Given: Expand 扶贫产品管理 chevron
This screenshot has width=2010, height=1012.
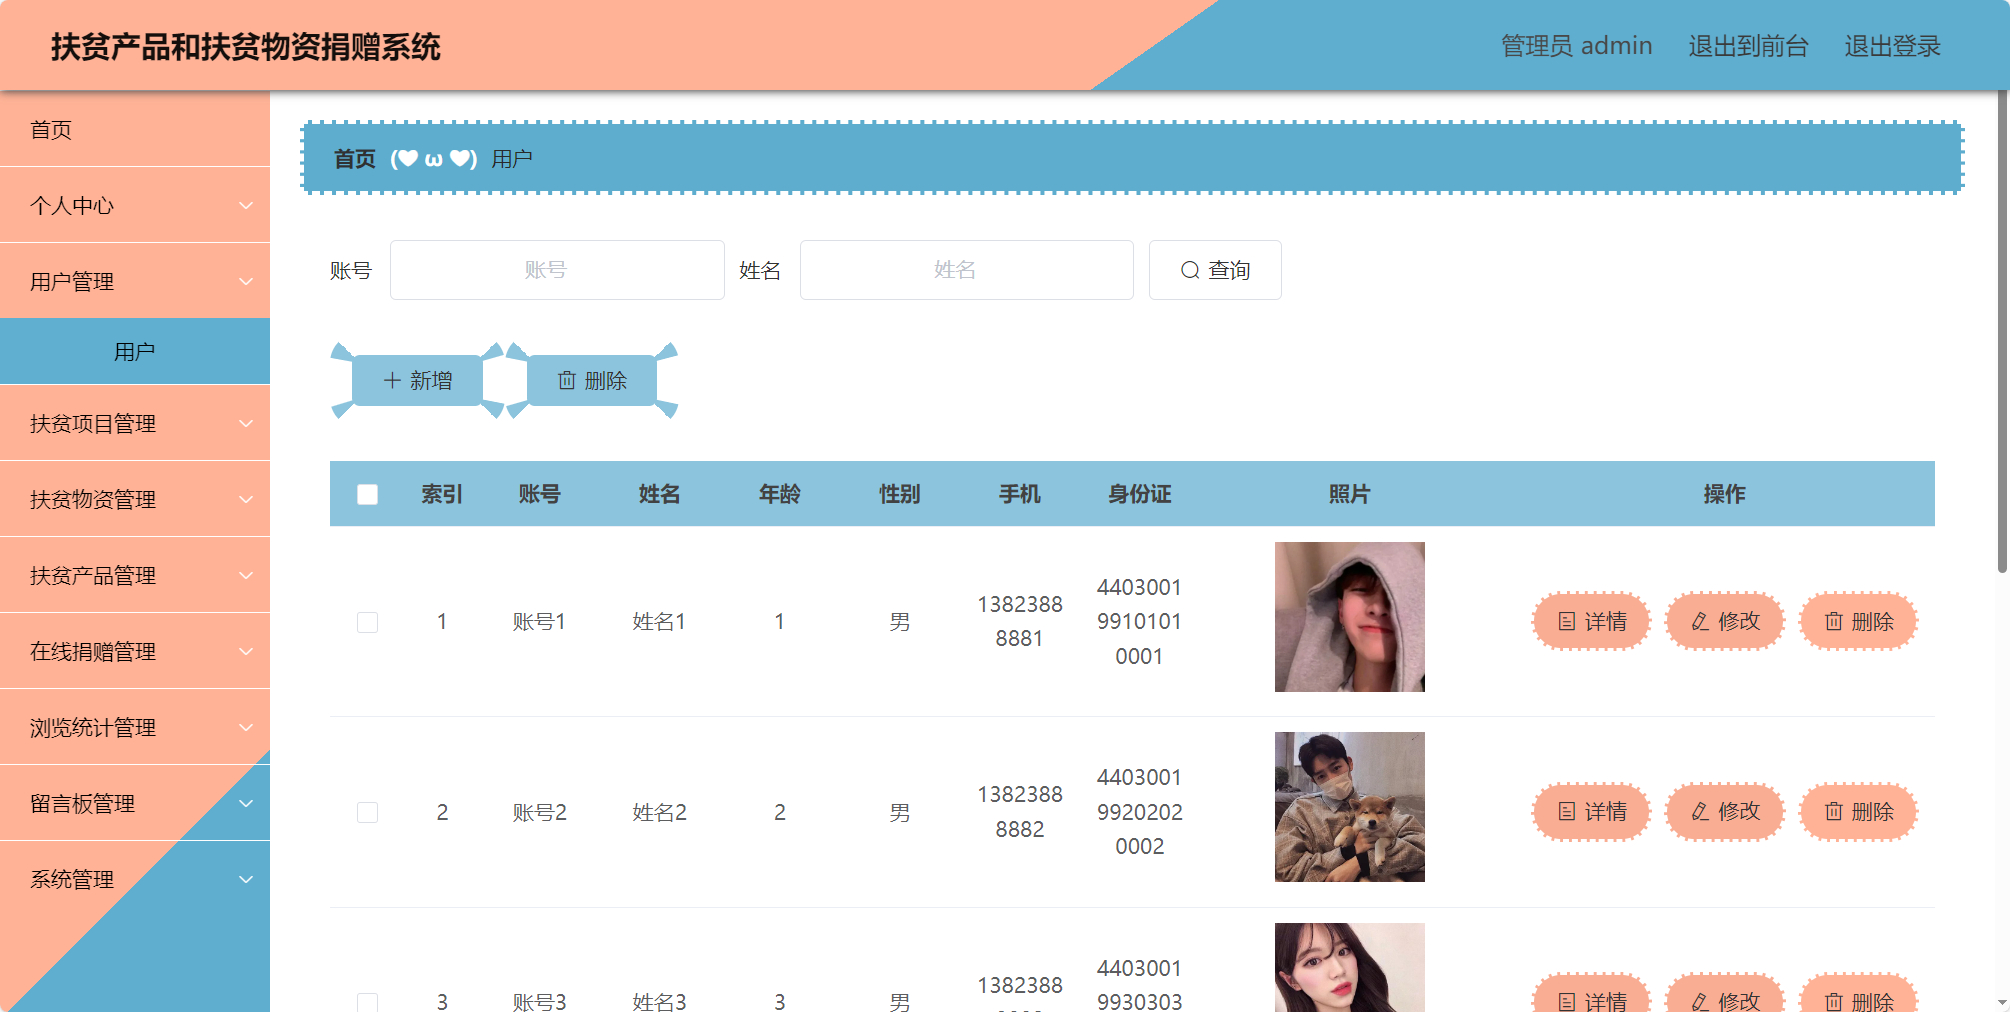Looking at the screenshot, I should [246, 575].
